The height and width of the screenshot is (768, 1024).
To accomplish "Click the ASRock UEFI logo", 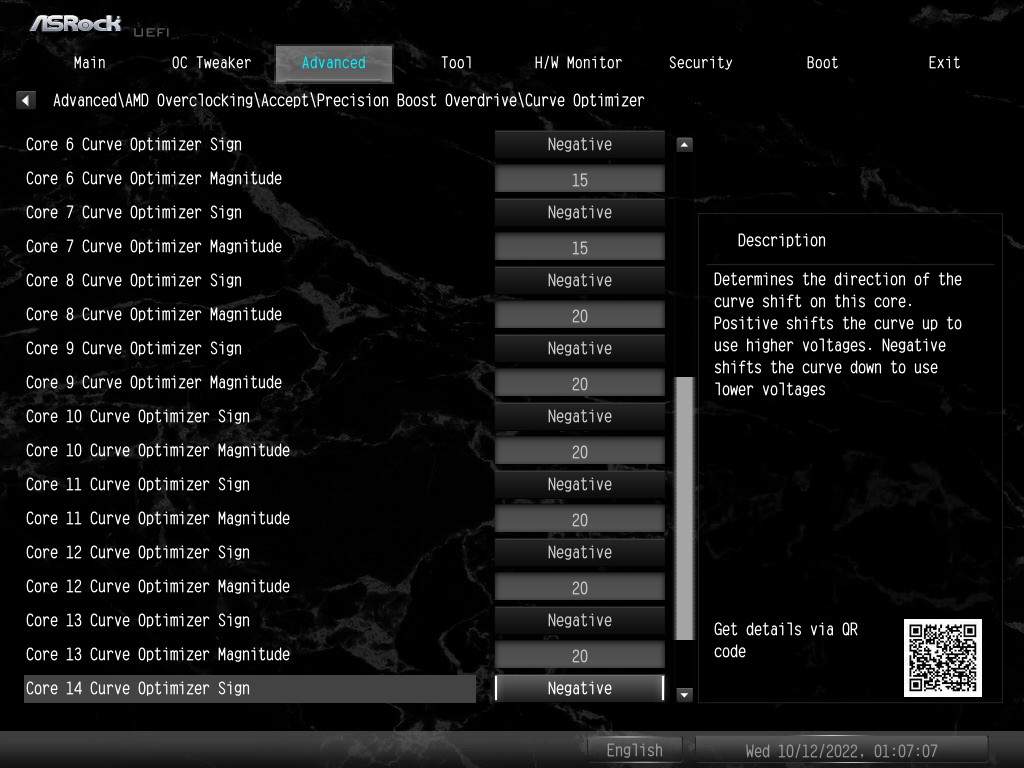I will click(98, 25).
